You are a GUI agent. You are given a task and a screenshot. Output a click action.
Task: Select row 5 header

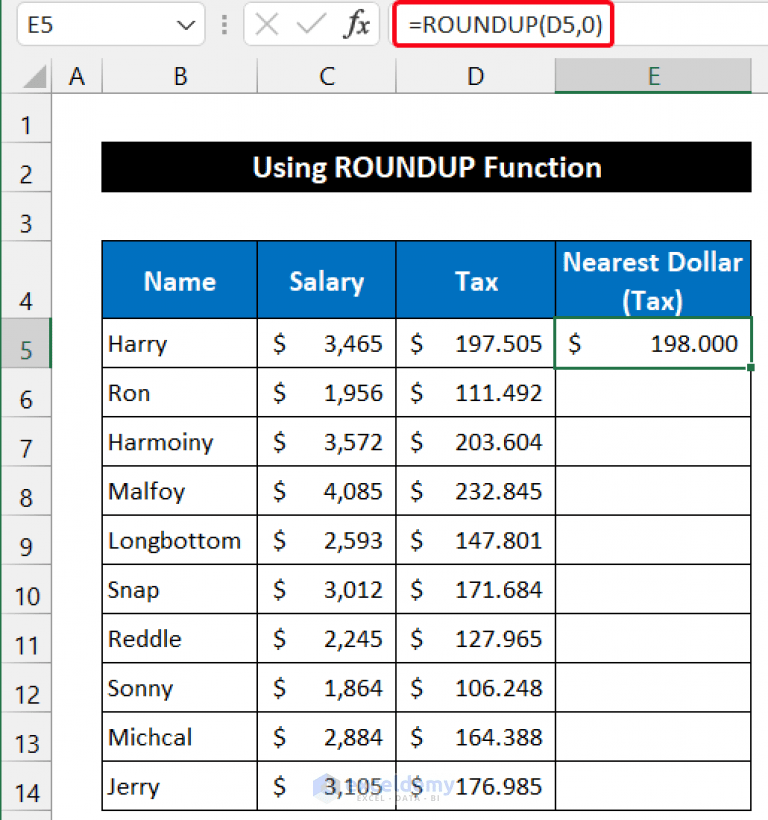coord(26,343)
